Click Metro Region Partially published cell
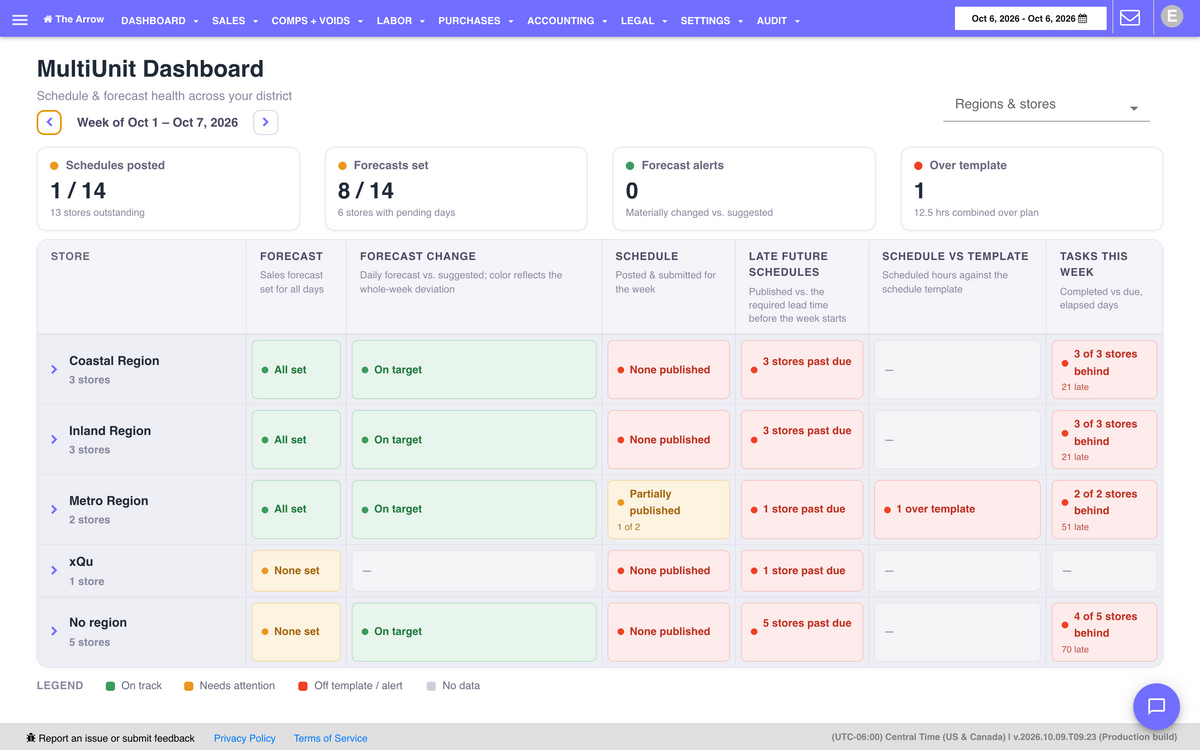 pos(669,510)
